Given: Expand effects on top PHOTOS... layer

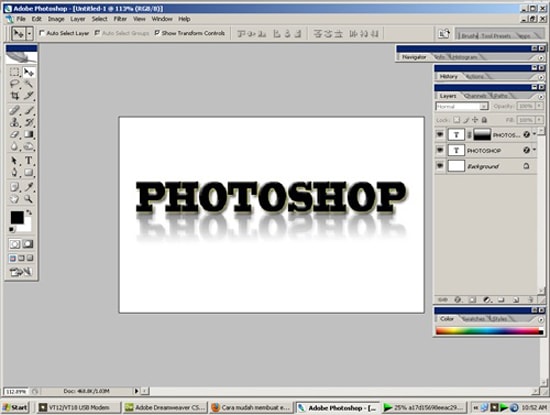Looking at the screenshot, I should point(534,134).
